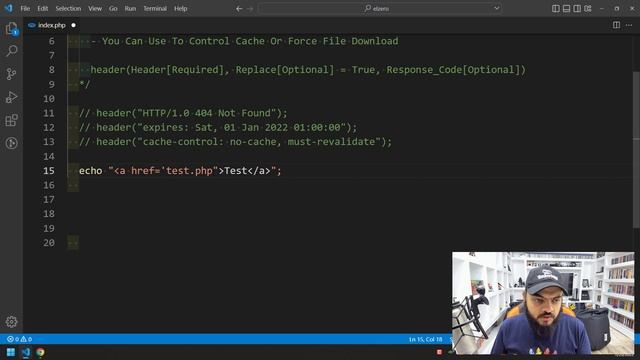Screen dimensions: 640x360
Task: Toggle the primary side bar layout icon
Action: (x=556, y=9)
